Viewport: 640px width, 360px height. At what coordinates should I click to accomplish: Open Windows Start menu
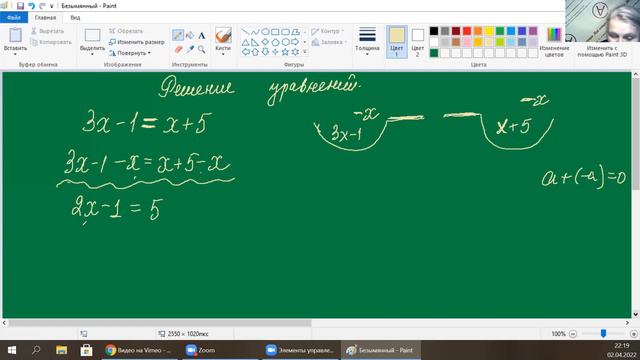click(x=12, y=350)
